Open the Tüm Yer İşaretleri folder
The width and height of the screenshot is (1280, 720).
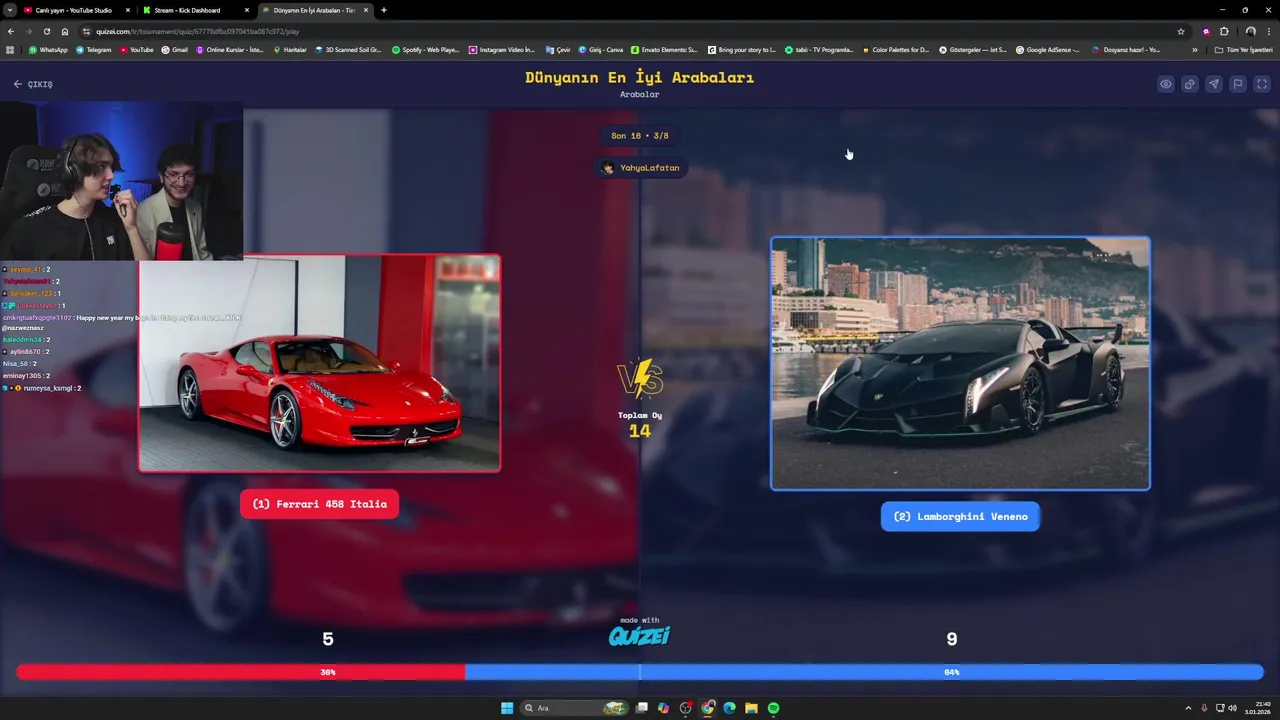(x=1243, y=49)
